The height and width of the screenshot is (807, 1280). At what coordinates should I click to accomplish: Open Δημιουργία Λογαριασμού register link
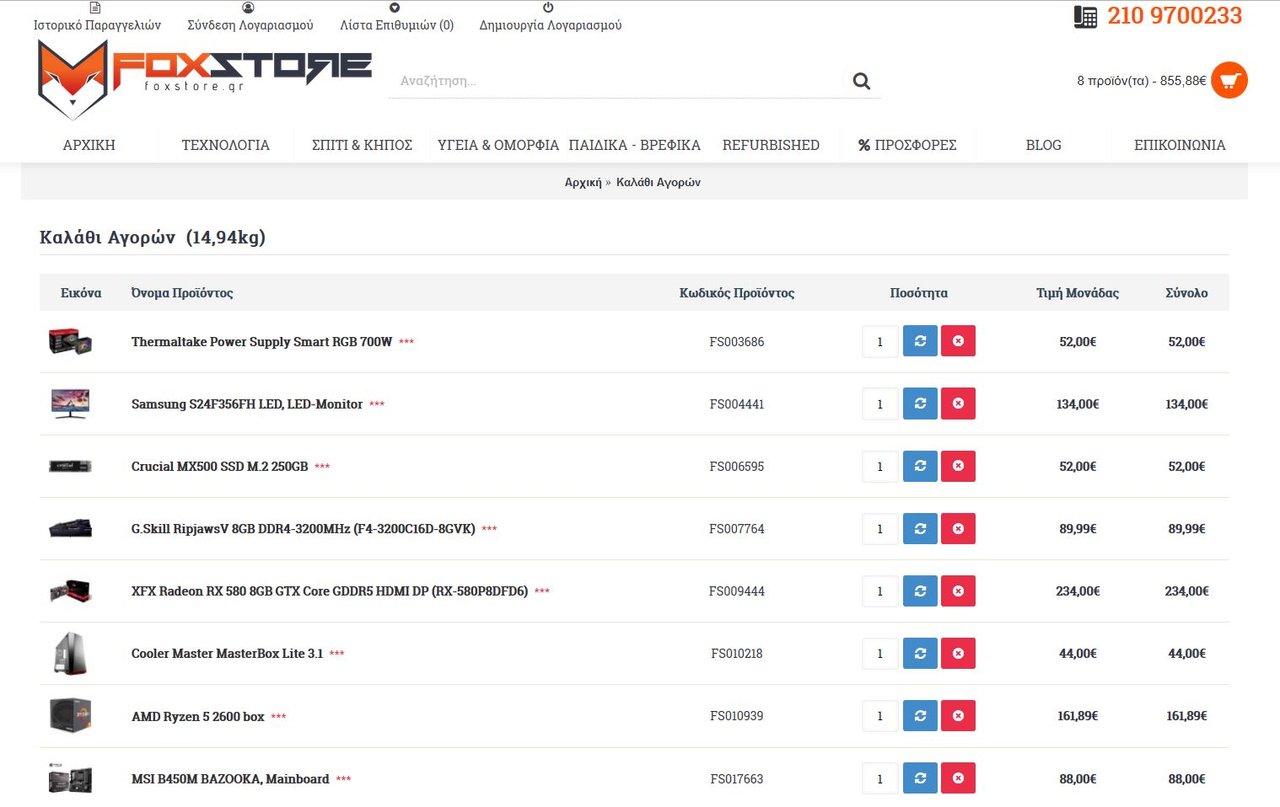550,17
